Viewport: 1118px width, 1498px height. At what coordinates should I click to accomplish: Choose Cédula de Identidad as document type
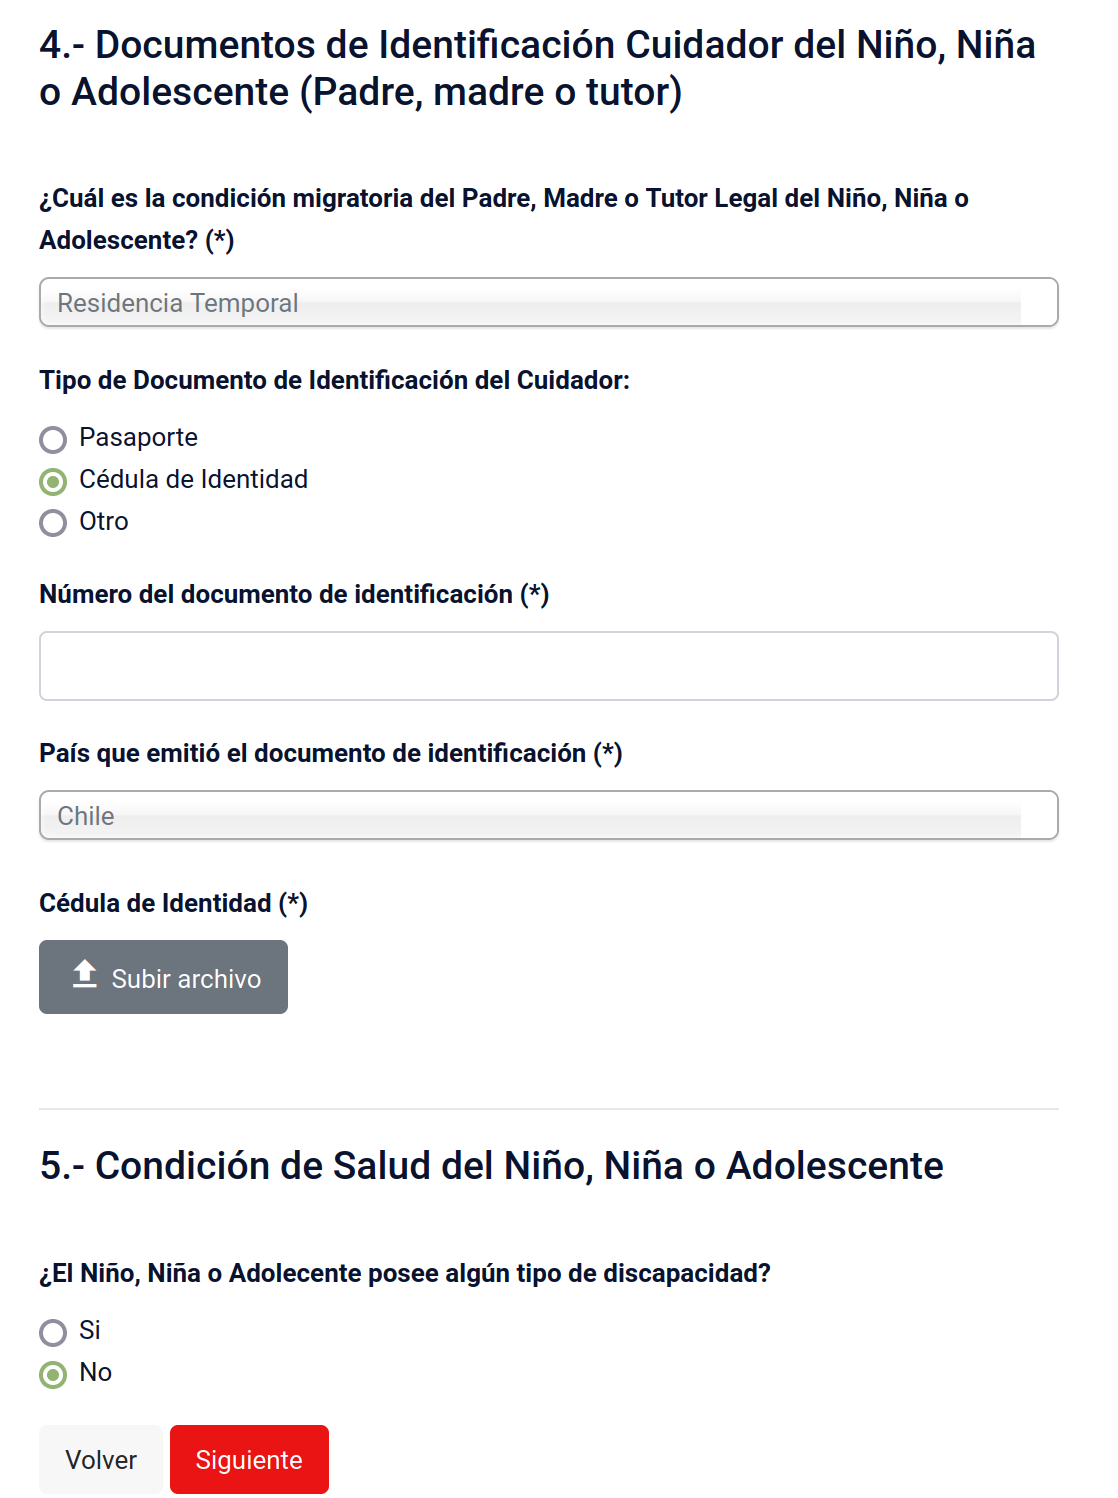coord(53,482)
